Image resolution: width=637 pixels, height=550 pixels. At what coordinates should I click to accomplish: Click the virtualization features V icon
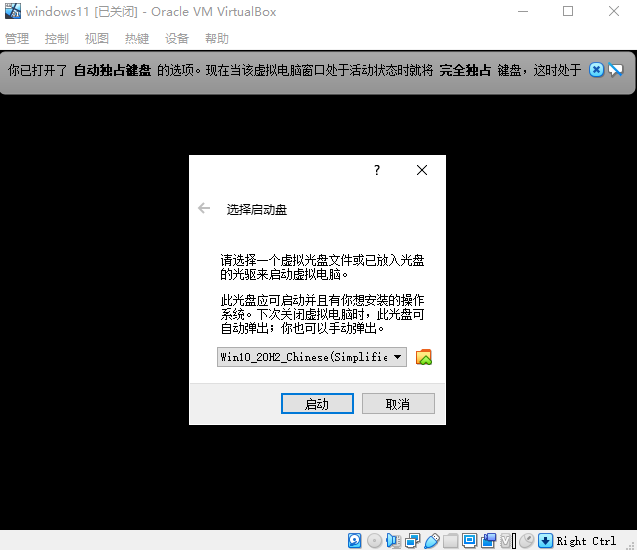(508, 541)
